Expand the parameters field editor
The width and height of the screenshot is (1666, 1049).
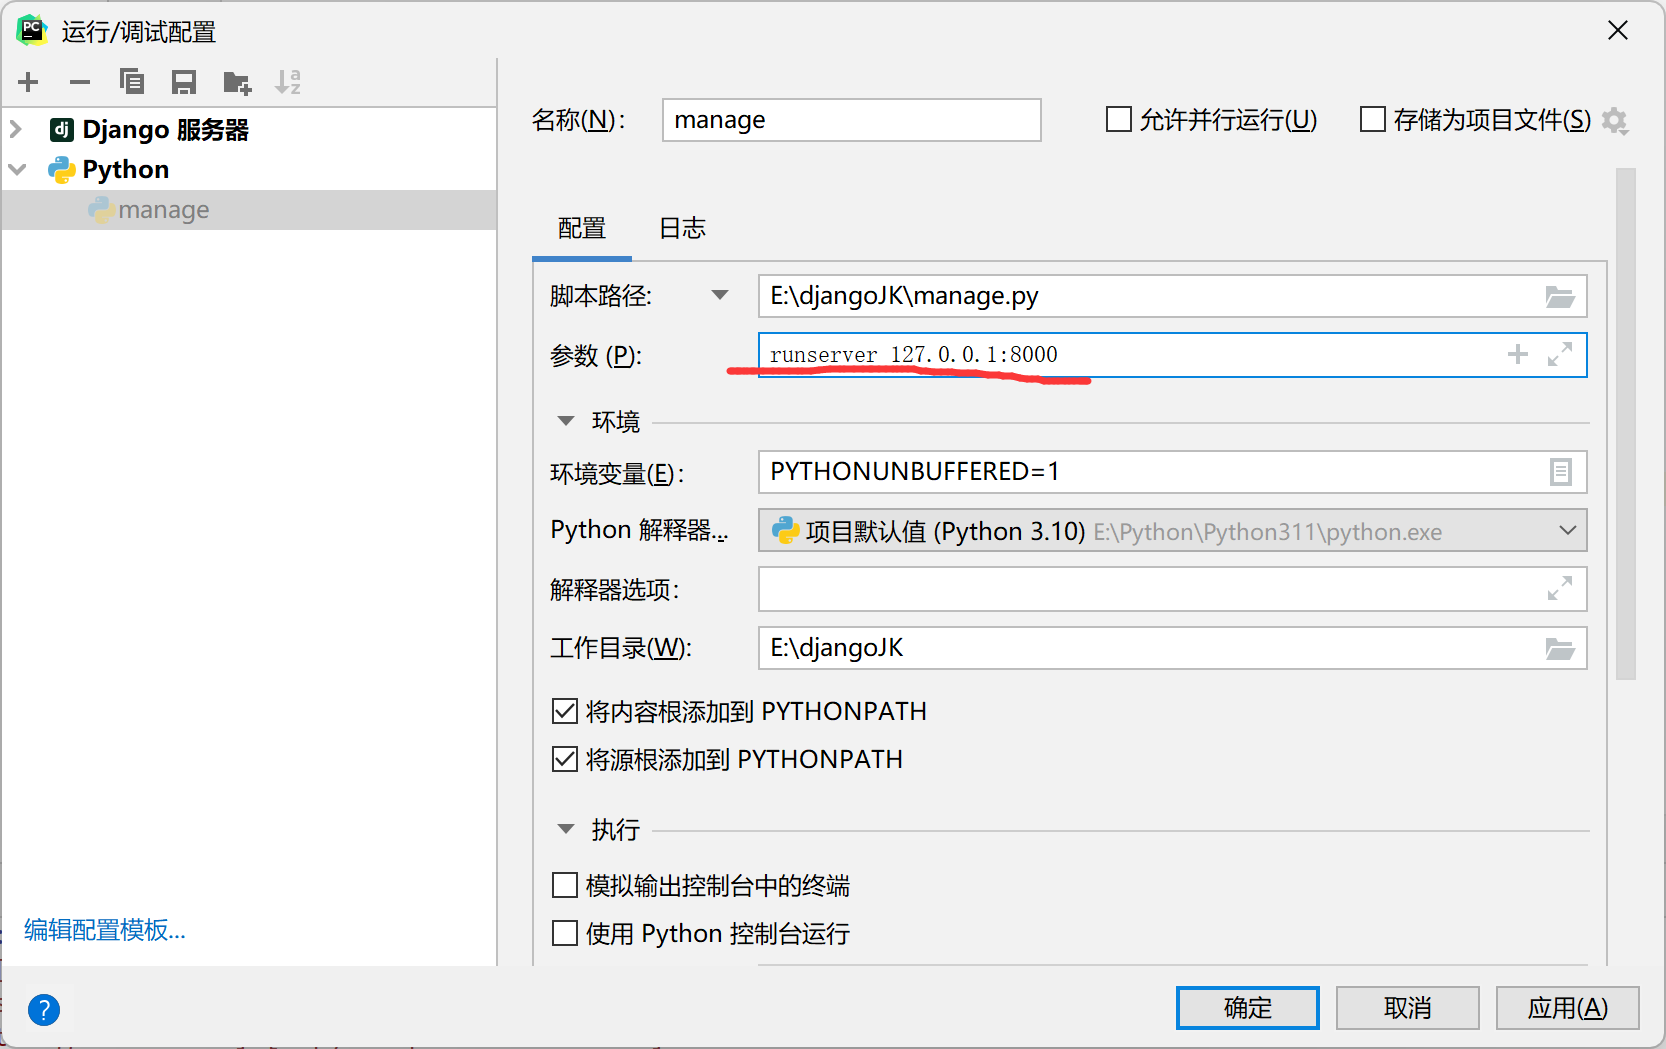tap(1560, 354)
